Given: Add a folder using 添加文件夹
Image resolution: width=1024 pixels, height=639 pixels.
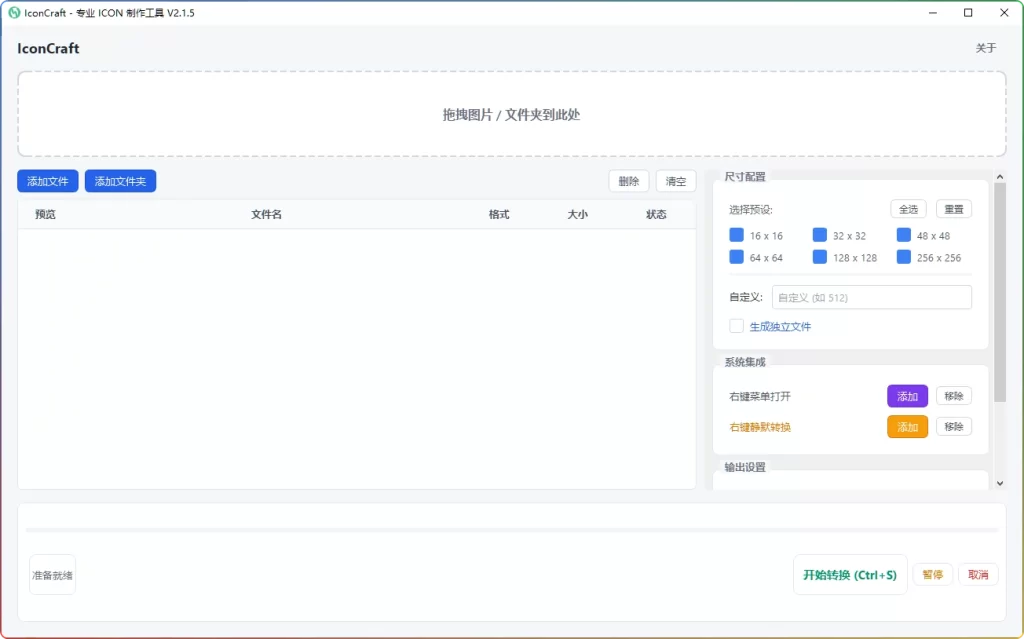Looking at the screenshot, I should [x=120, y=181].
